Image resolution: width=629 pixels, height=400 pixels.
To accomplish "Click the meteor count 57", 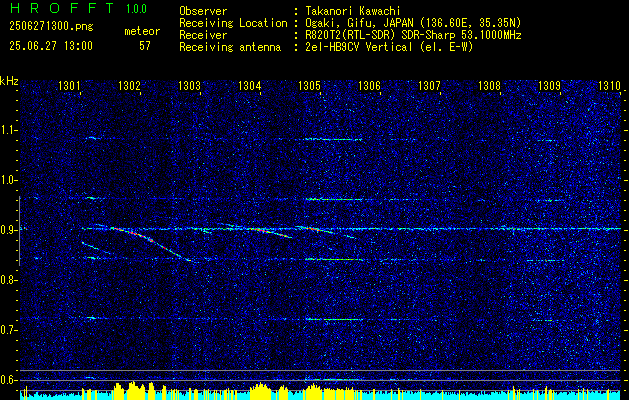I will (x=145, y=46).
